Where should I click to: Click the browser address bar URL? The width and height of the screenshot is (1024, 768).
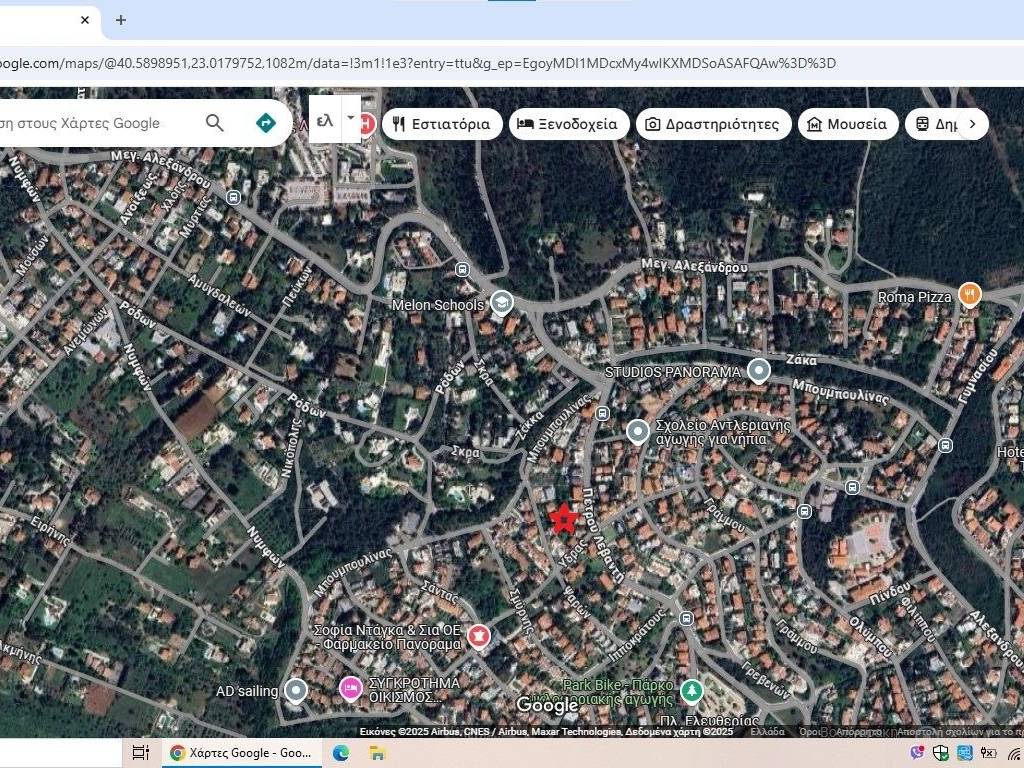(x=420, y=63)
